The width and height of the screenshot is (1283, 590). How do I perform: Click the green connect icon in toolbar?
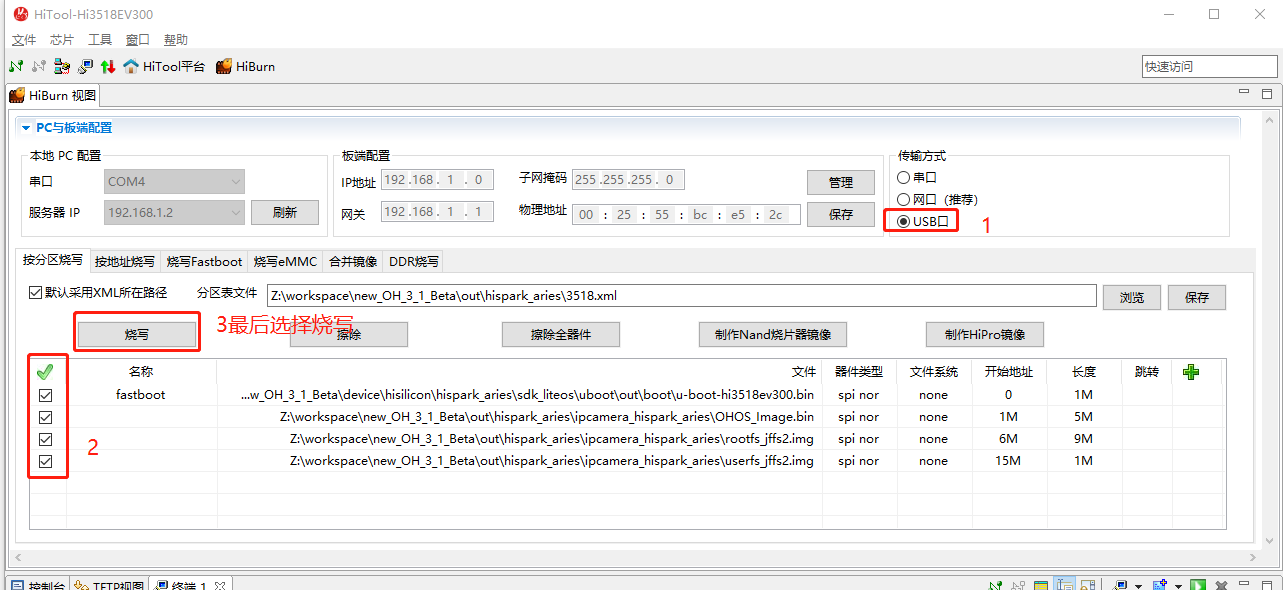point(15,67)
